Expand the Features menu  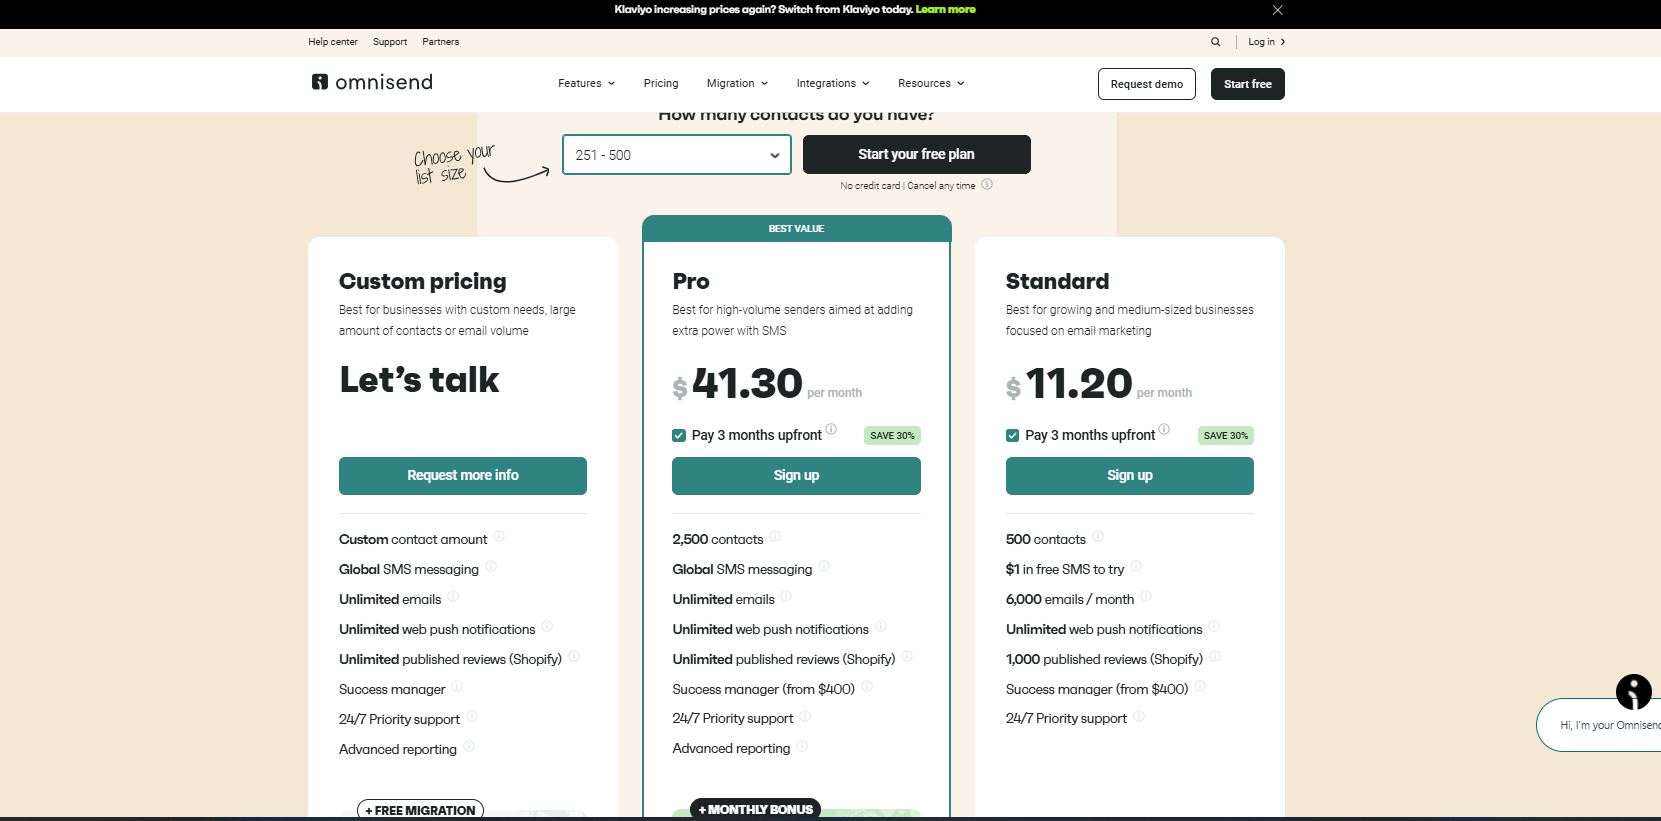pyautogui.click(x=586, y=83)
